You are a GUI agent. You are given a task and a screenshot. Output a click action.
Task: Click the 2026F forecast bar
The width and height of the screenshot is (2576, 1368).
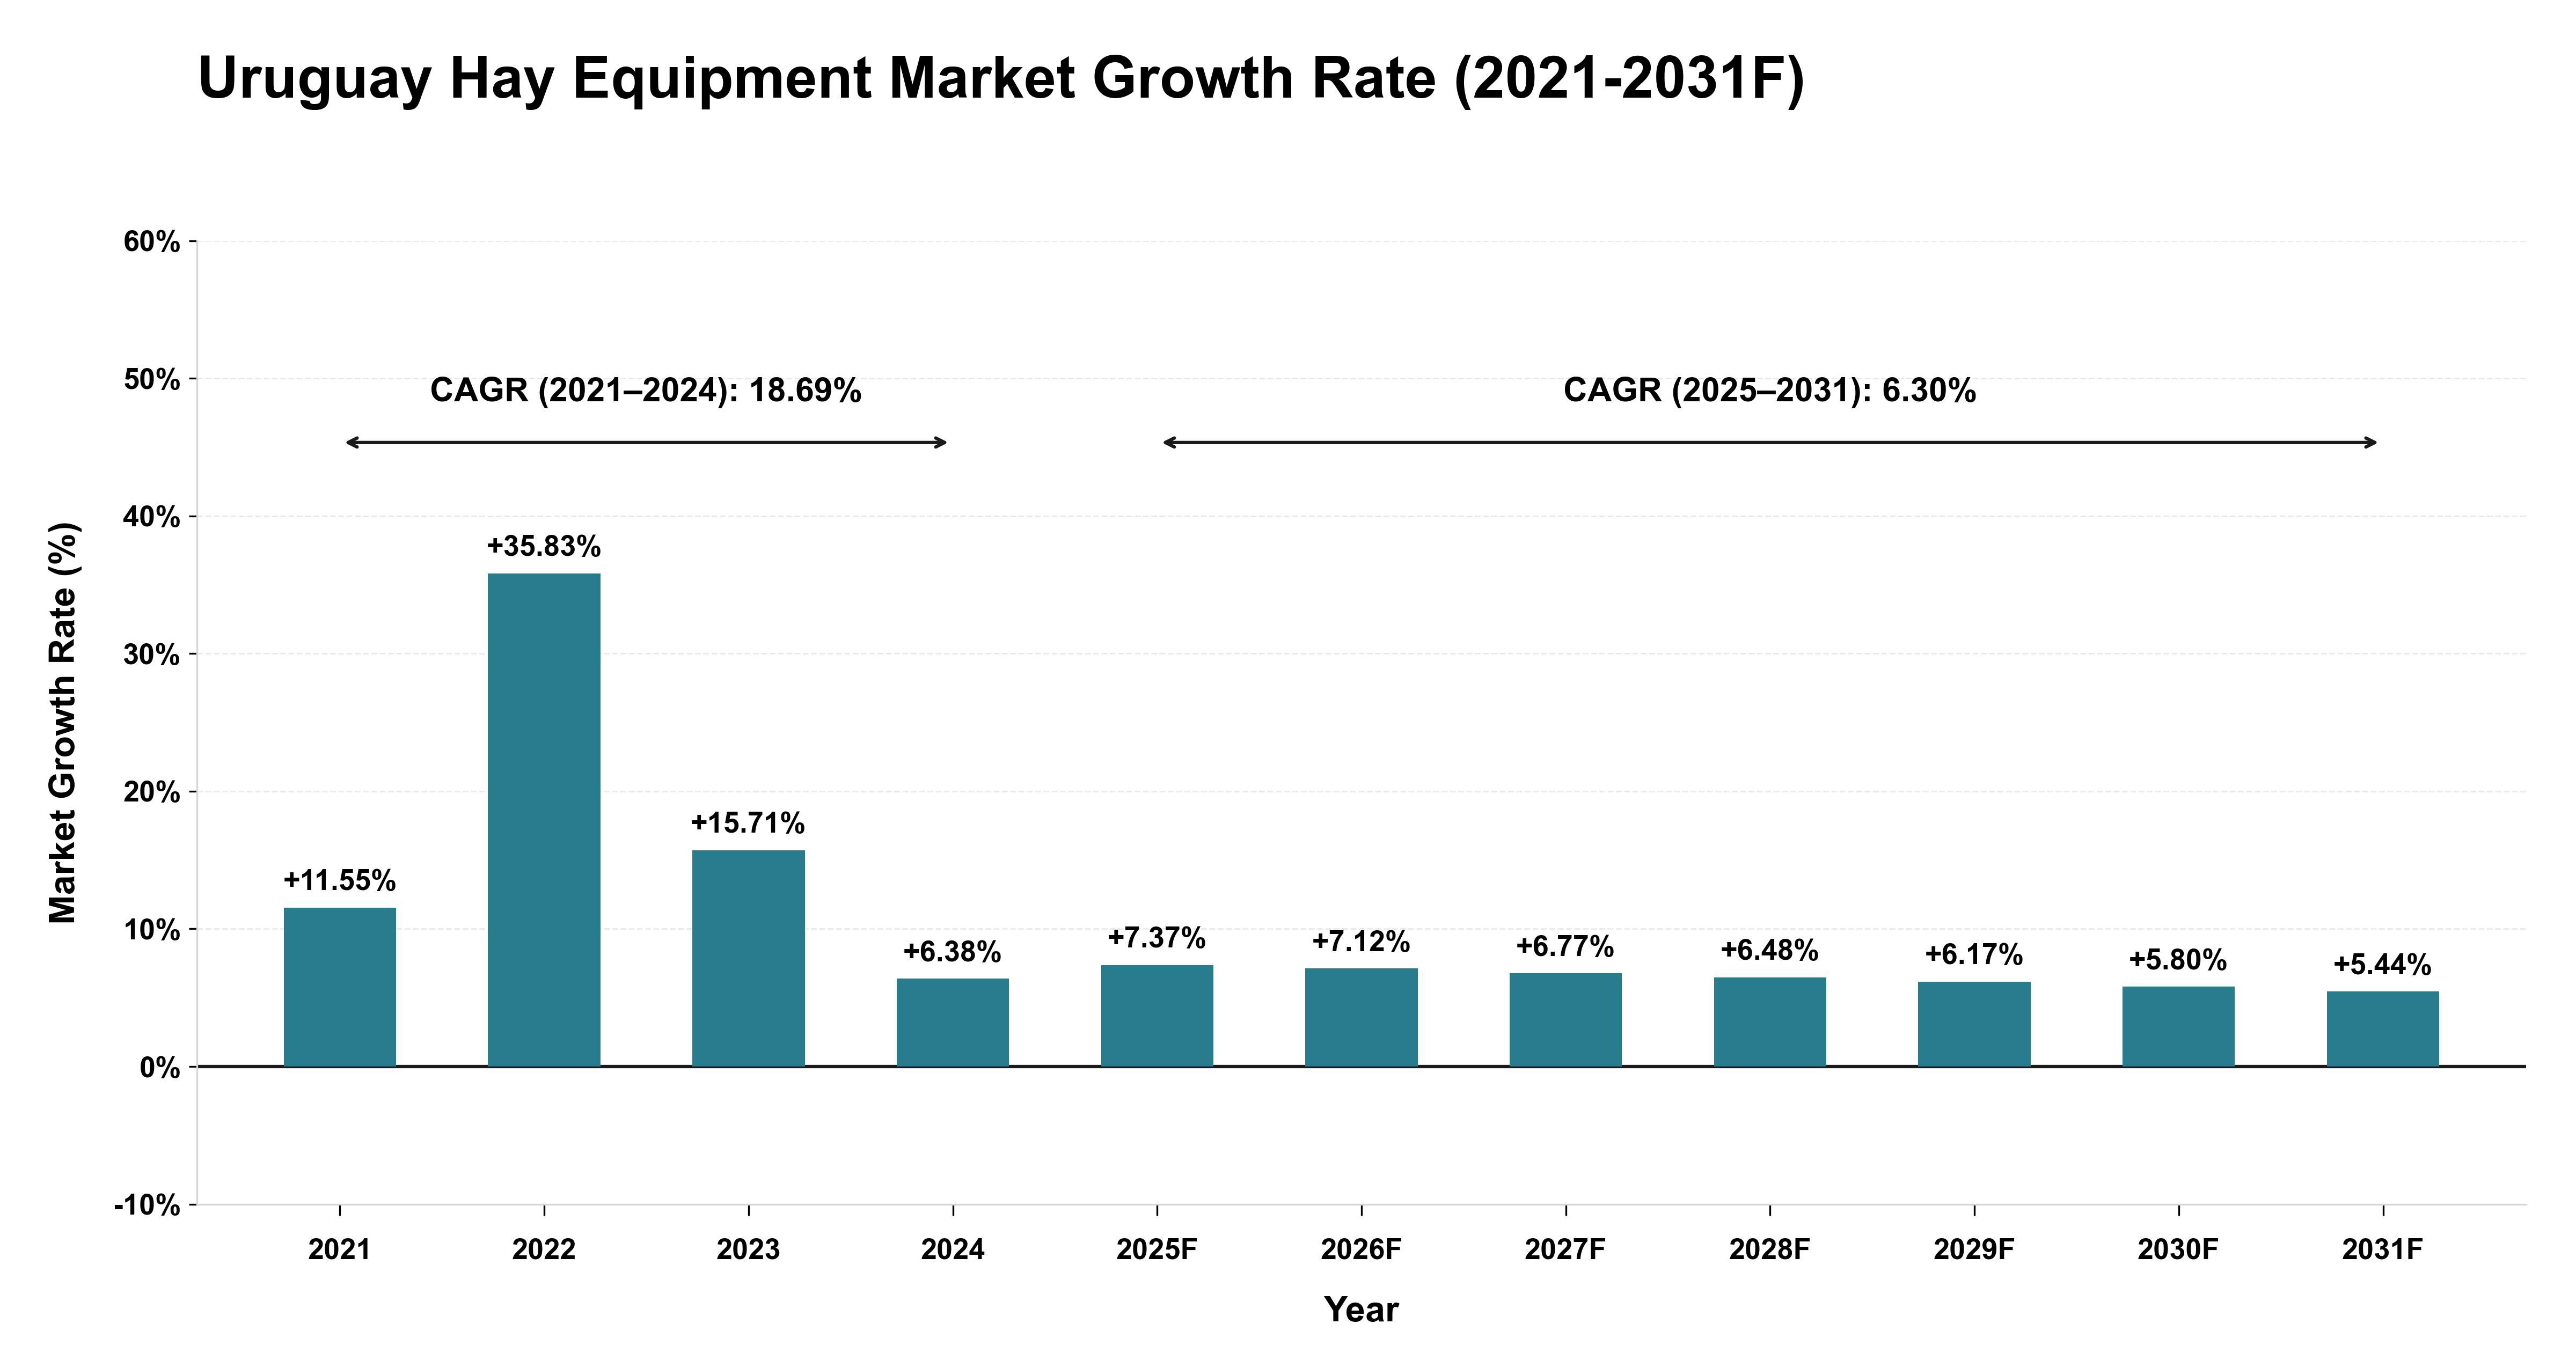click(1361, 1017)
